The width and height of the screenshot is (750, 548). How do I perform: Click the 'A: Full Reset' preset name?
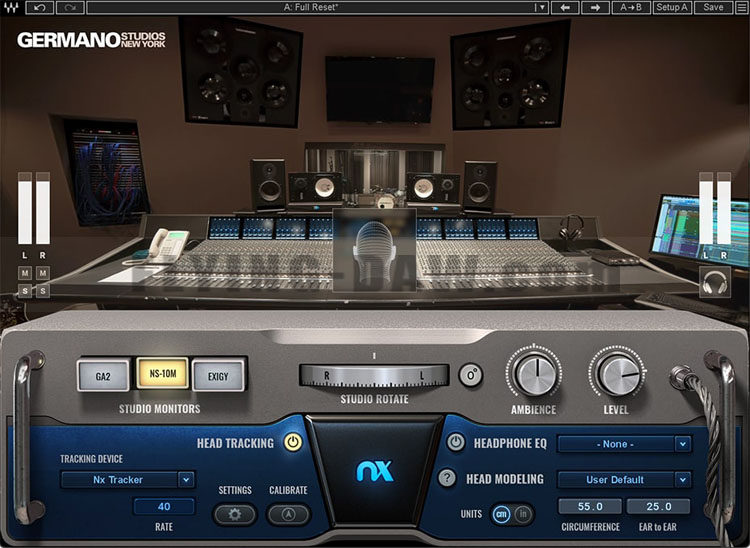coord(310,7)
